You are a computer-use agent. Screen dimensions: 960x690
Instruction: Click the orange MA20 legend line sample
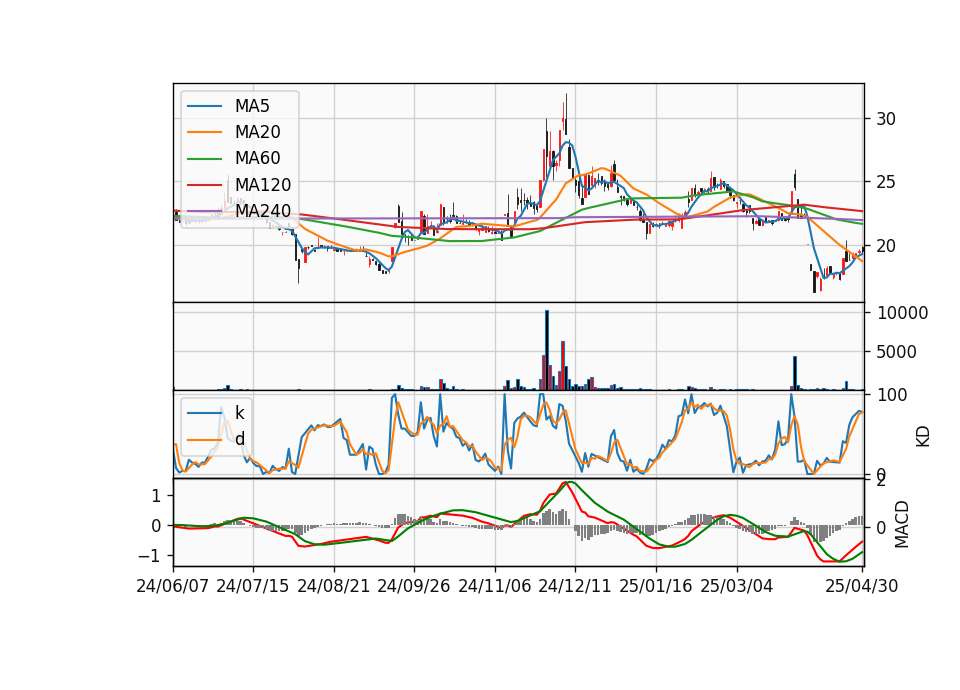[x=204, y=132]
